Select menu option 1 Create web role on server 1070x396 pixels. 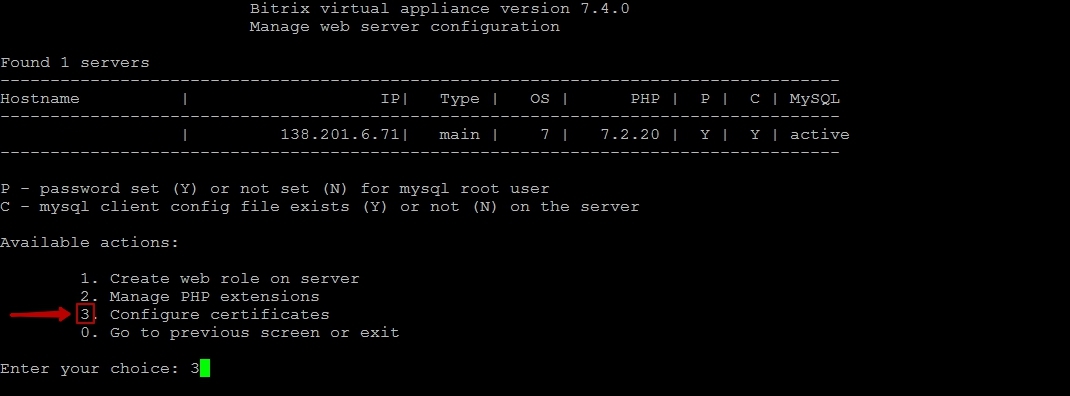(220, 279)
